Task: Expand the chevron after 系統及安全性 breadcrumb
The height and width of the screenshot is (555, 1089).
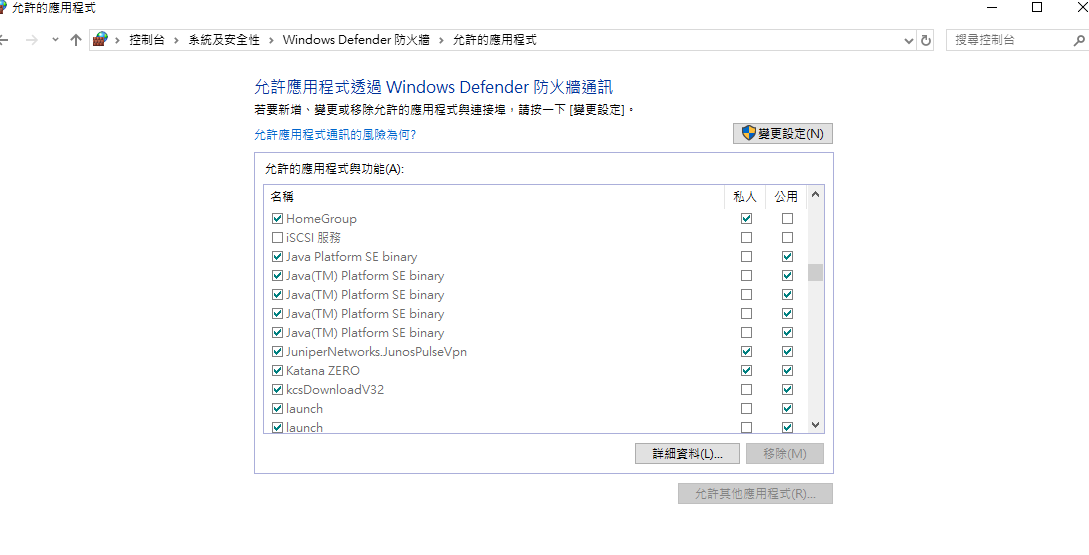Action: pos(271,40)
